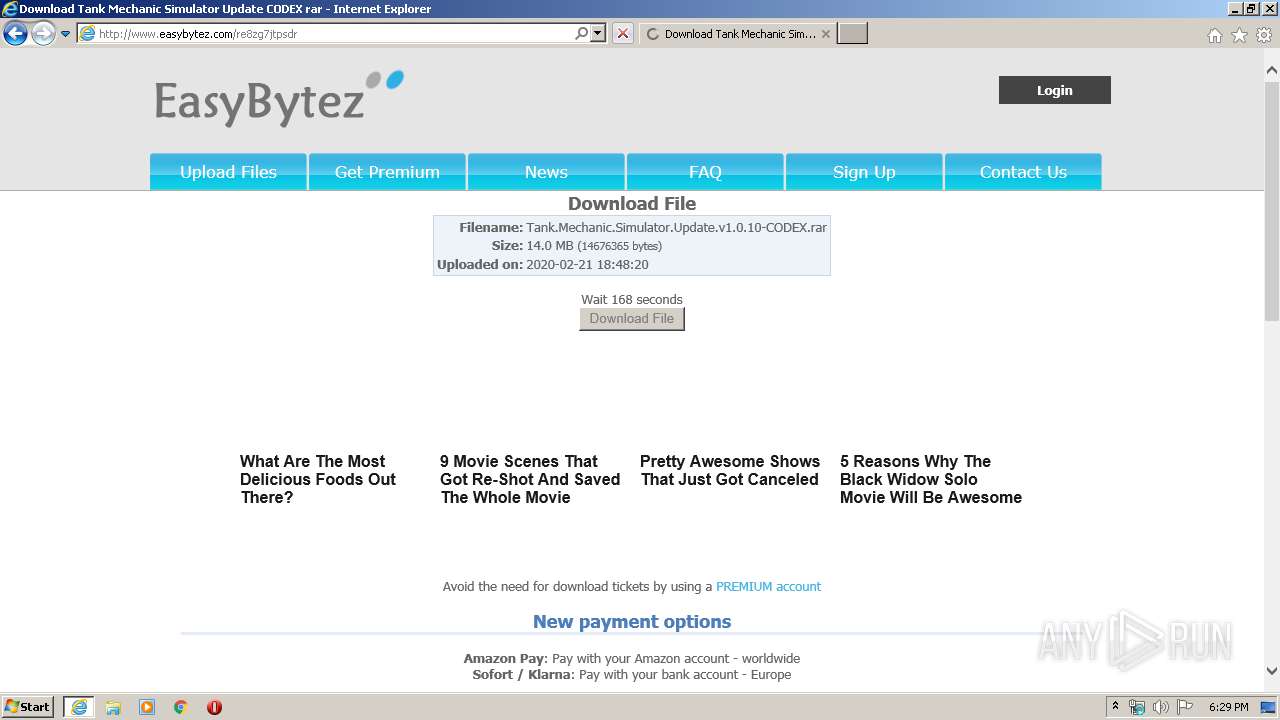Stop loading with the red X button
This screenshot has height=720, width=1280.
[x=623, y=33]
